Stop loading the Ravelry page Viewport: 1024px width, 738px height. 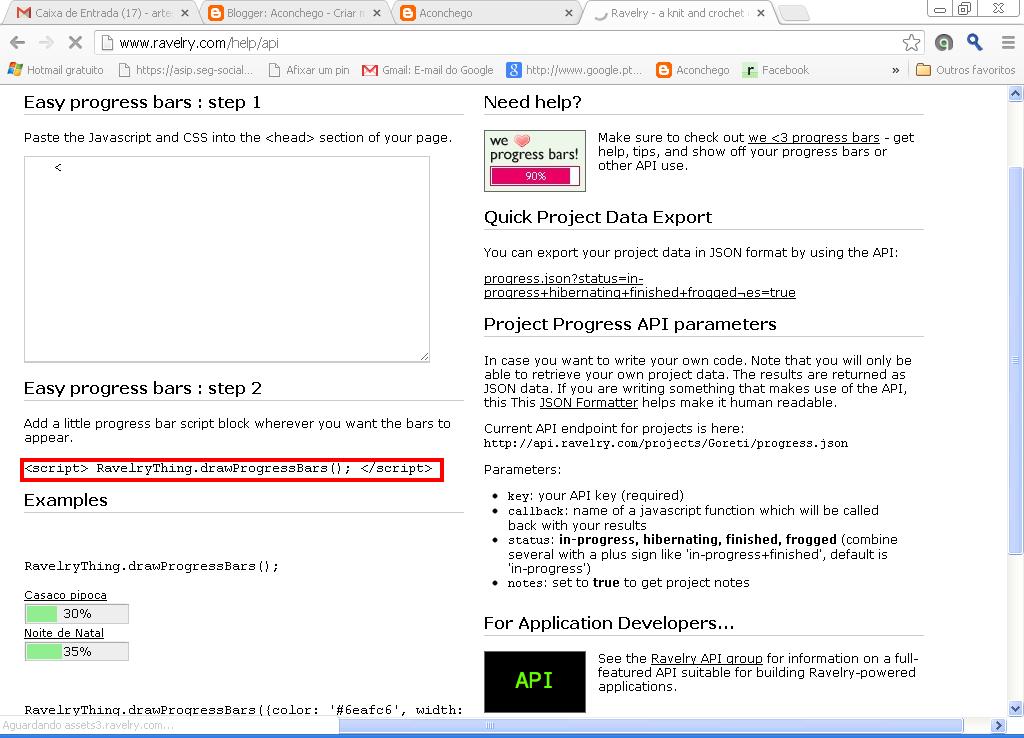click(x=75, y=43)
